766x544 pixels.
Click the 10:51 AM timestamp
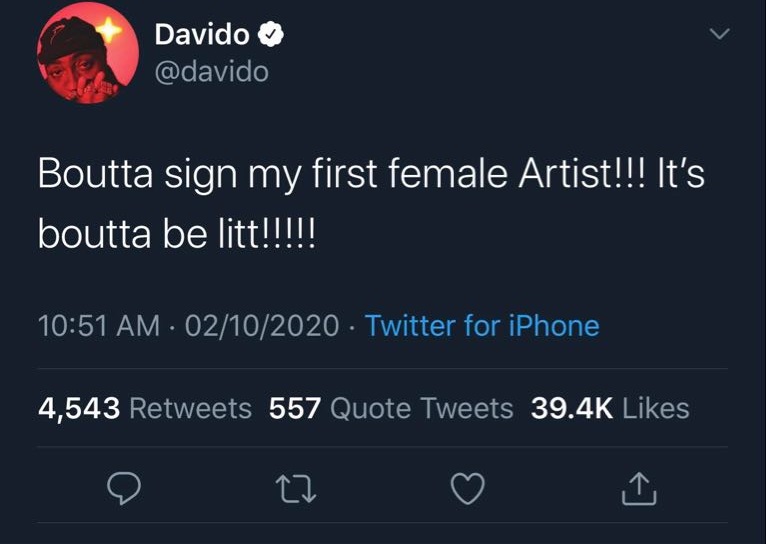[x=98, y=326]
